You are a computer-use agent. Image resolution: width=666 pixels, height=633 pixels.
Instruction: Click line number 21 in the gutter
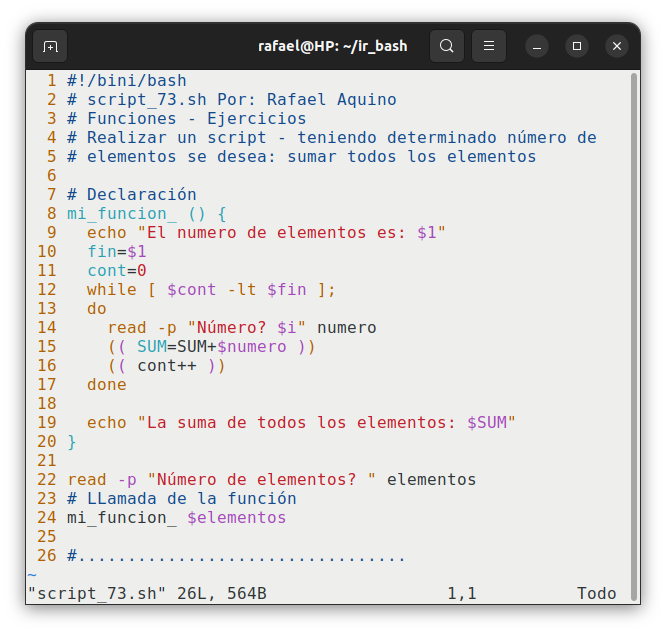click(x=47, y=461)
